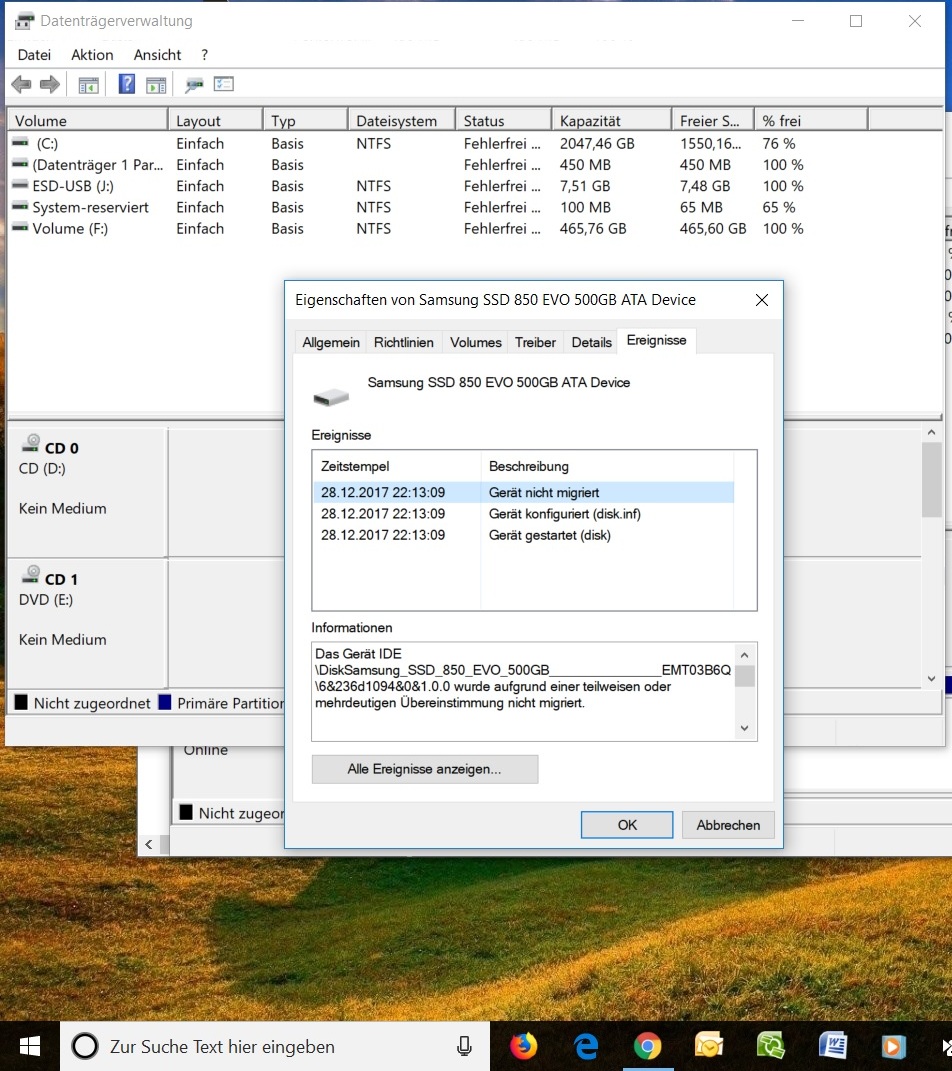
Task: Toggle the console tree pane toolbar icon
Action: [x=89, y=85]
